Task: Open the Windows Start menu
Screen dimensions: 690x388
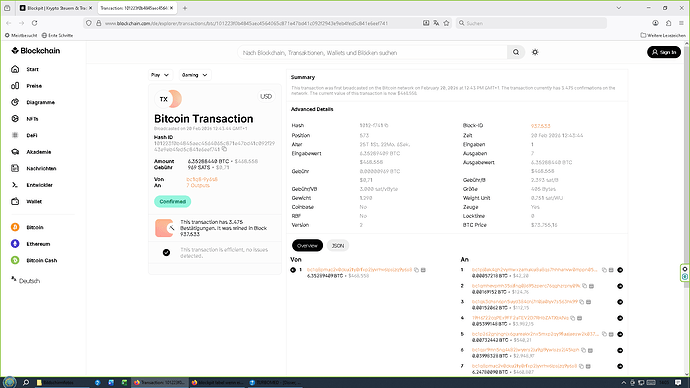Action: [10, 382]
